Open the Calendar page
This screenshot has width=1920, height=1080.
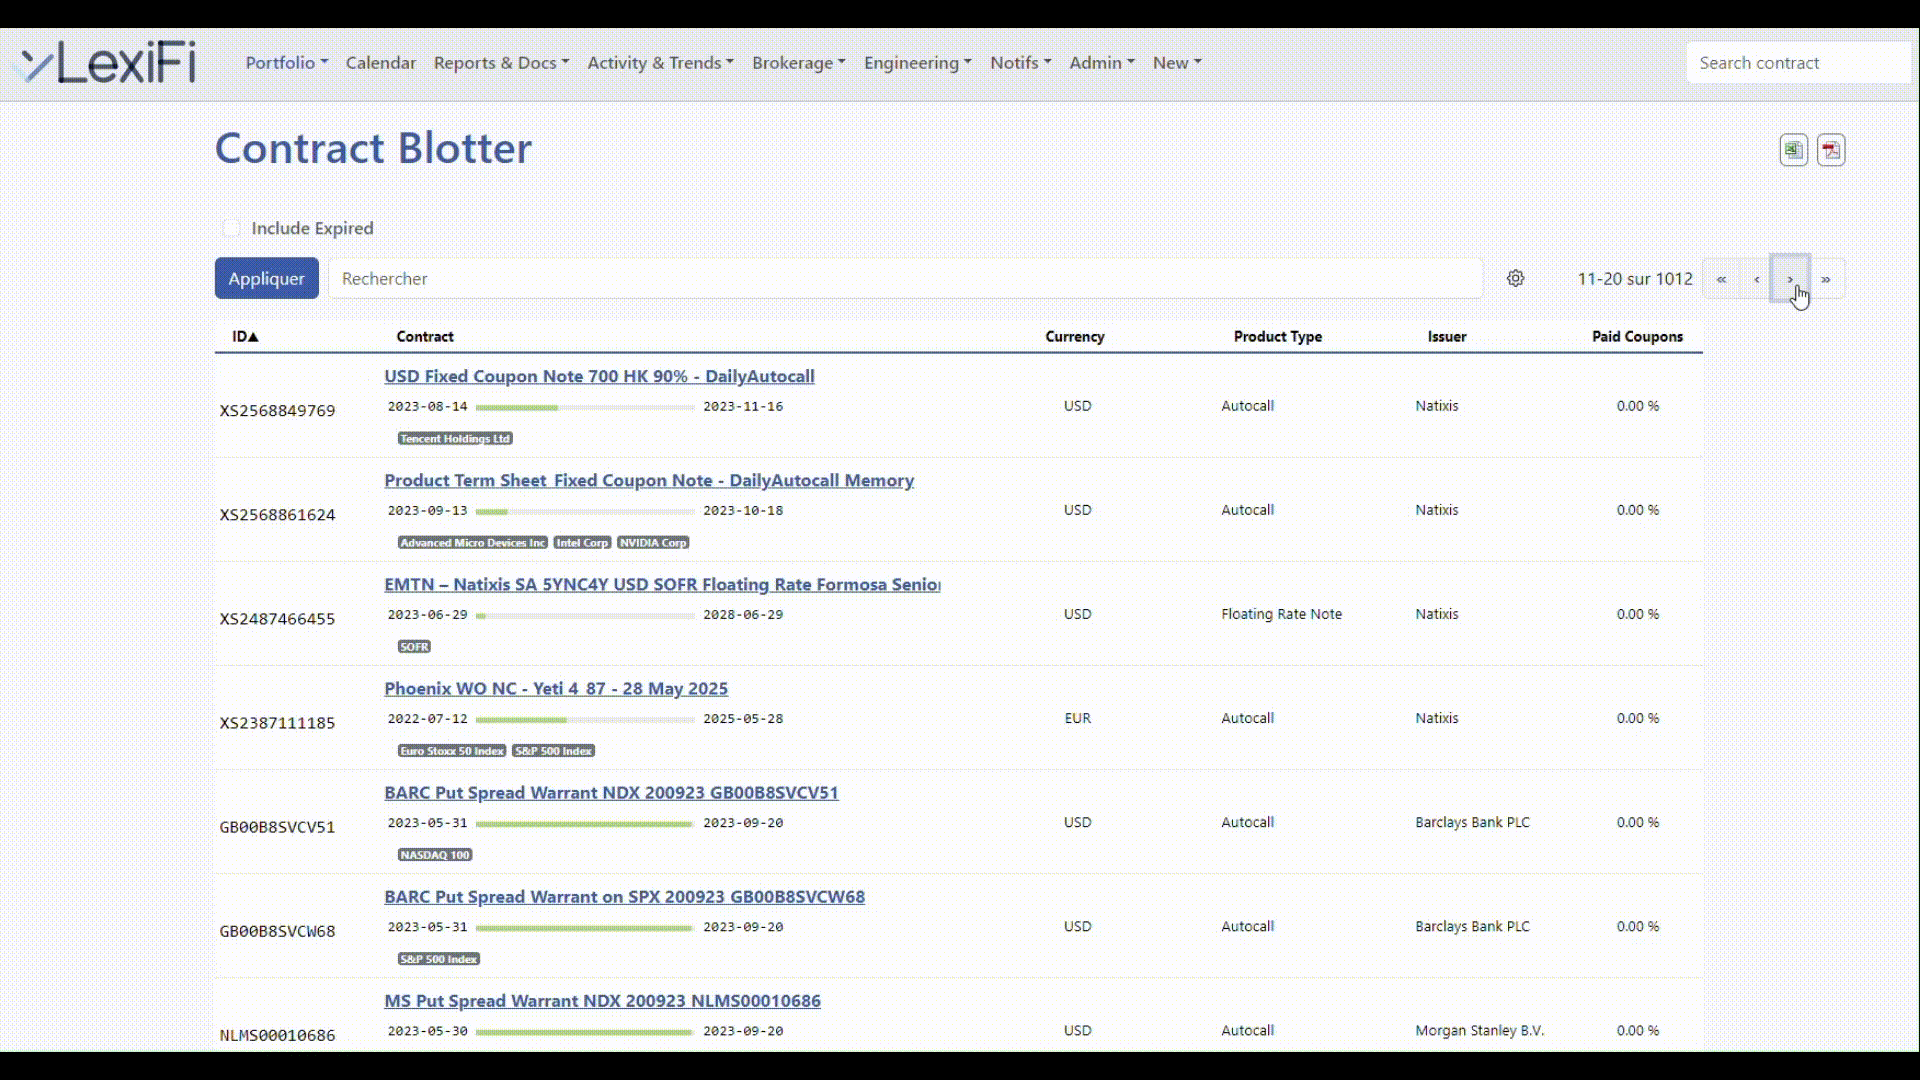click(380, 62)
